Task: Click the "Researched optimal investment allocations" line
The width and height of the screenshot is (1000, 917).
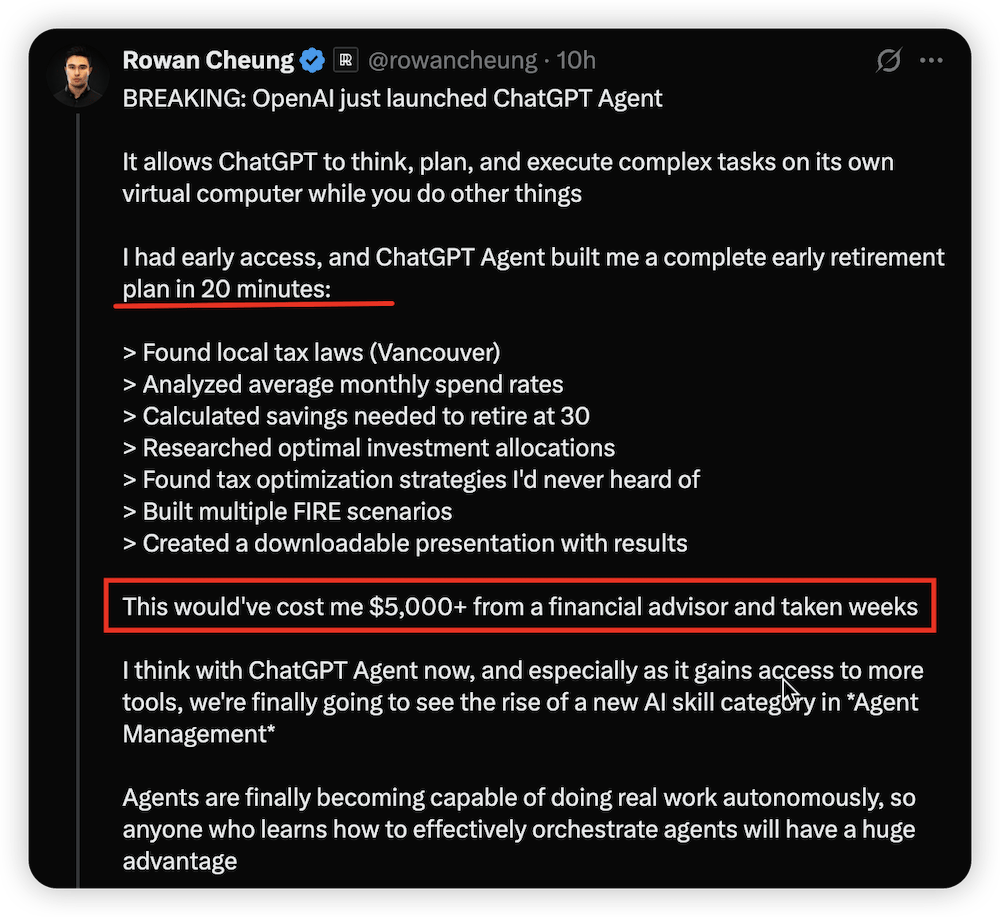Action: [369, 448]
